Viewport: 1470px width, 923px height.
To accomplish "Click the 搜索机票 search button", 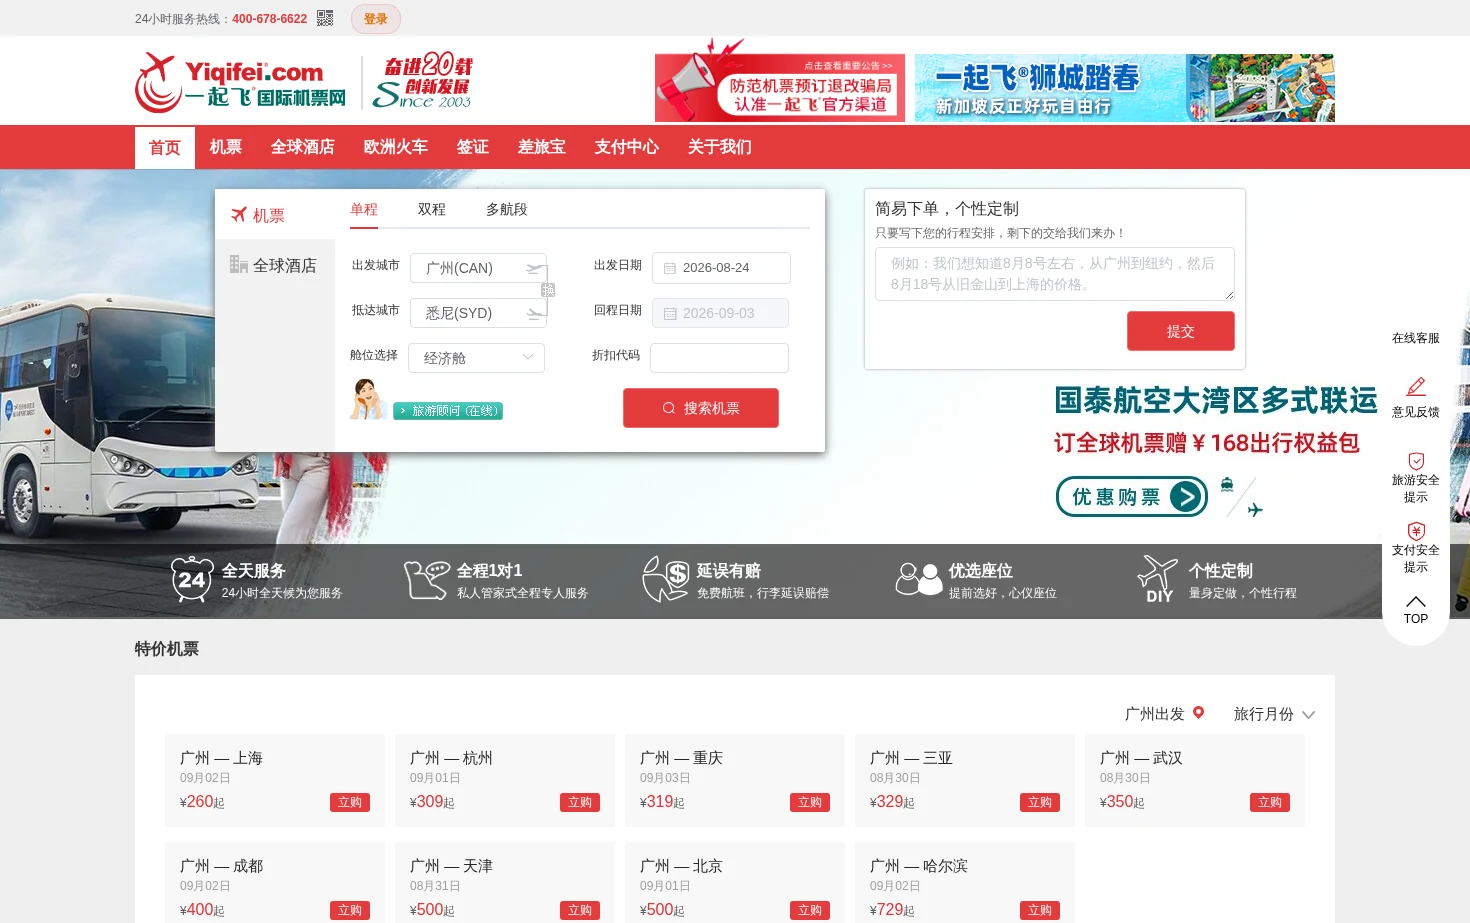I will coord(701,408).
